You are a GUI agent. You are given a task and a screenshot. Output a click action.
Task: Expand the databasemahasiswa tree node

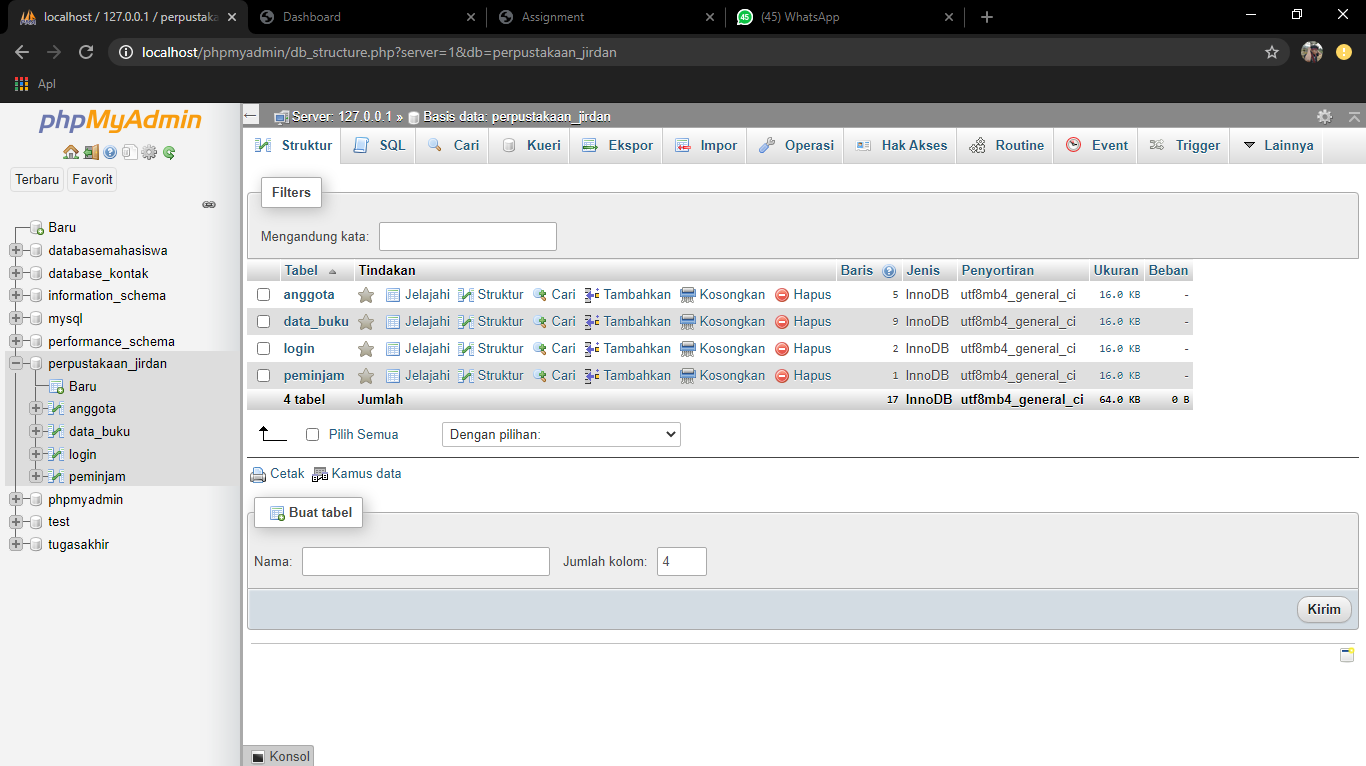pos(15,250)
